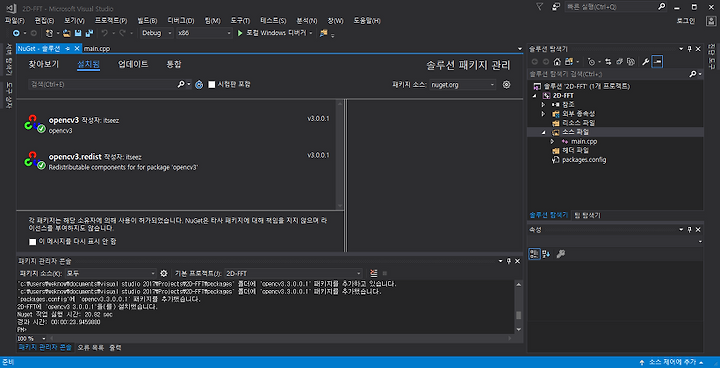The height and width of the screenshot is (368, 720).
Task: Switch to the 출력 bottom tab
Action: (115, 348)
